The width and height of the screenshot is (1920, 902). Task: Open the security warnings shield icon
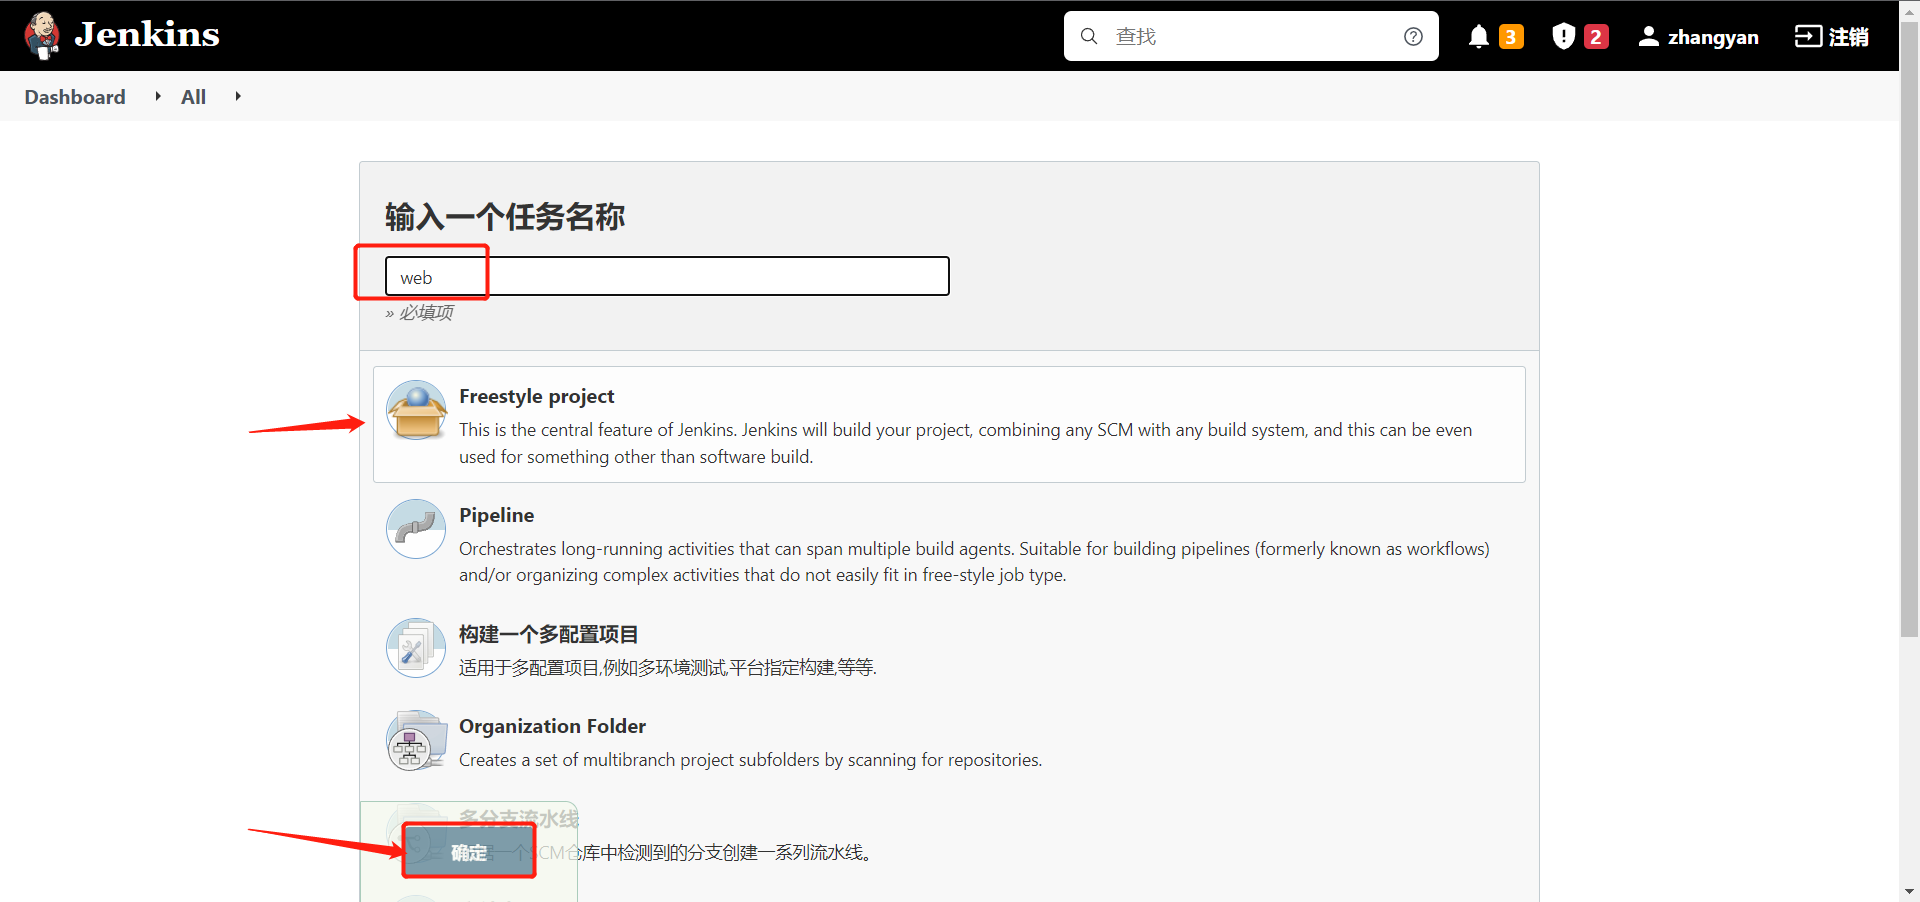(1563, 37)
